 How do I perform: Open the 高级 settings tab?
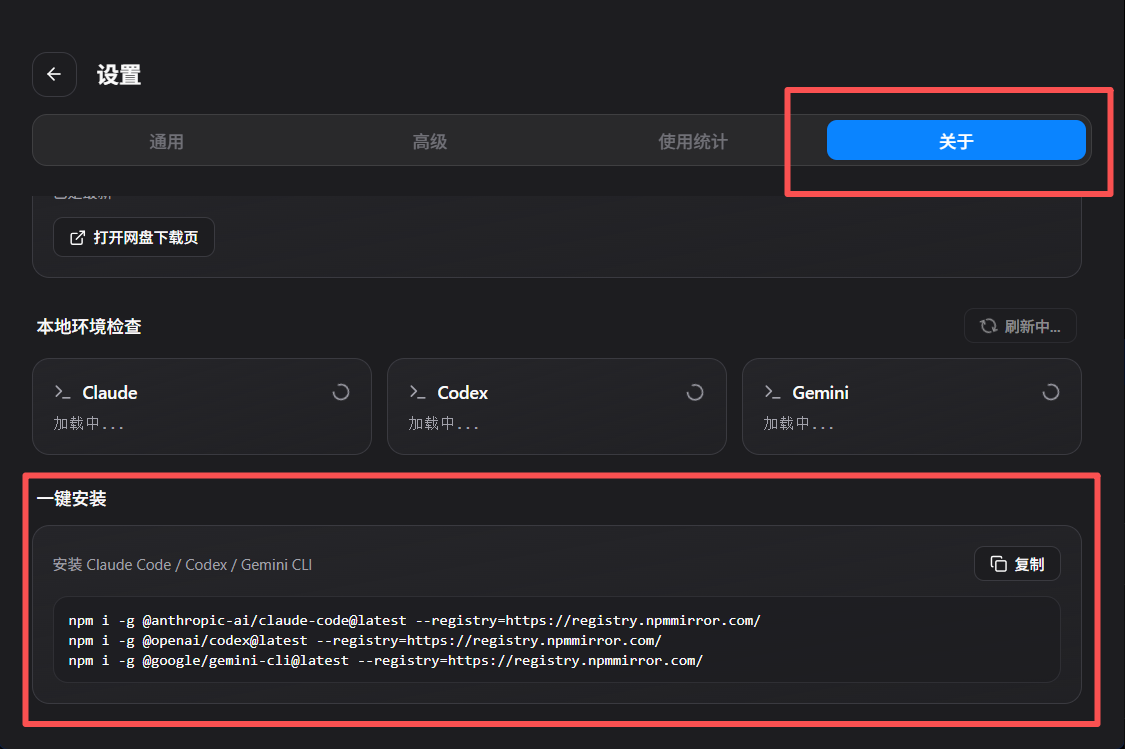tap(429, 141)
